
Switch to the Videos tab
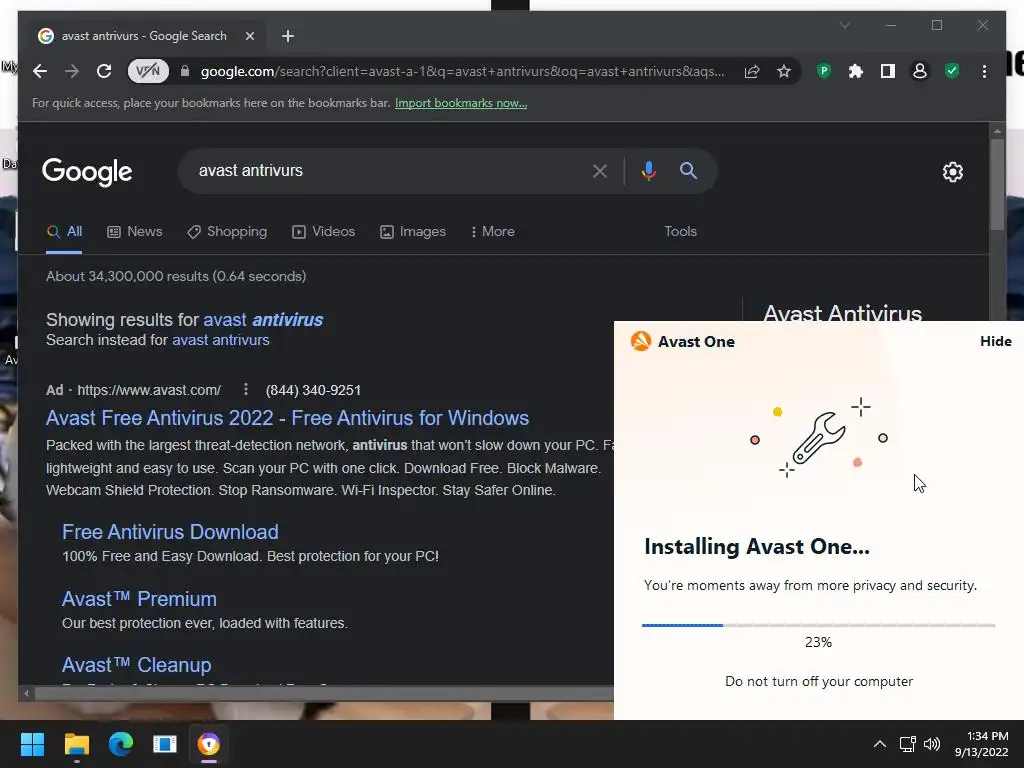[x=323, y=231]
